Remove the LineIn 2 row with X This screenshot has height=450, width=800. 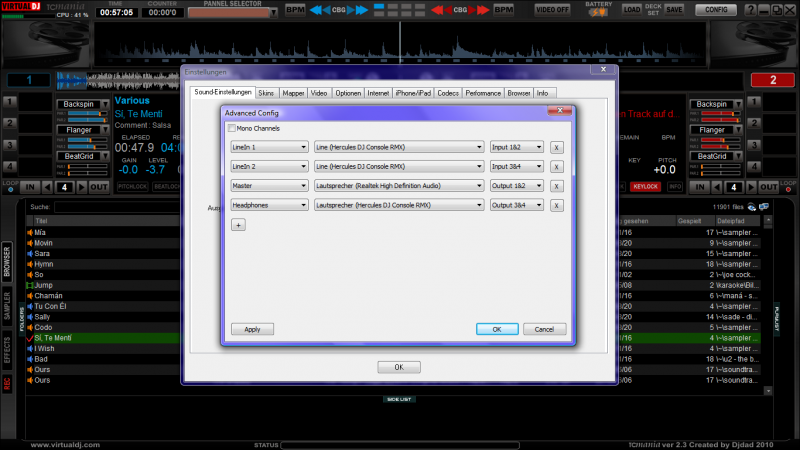click(557, 167)
